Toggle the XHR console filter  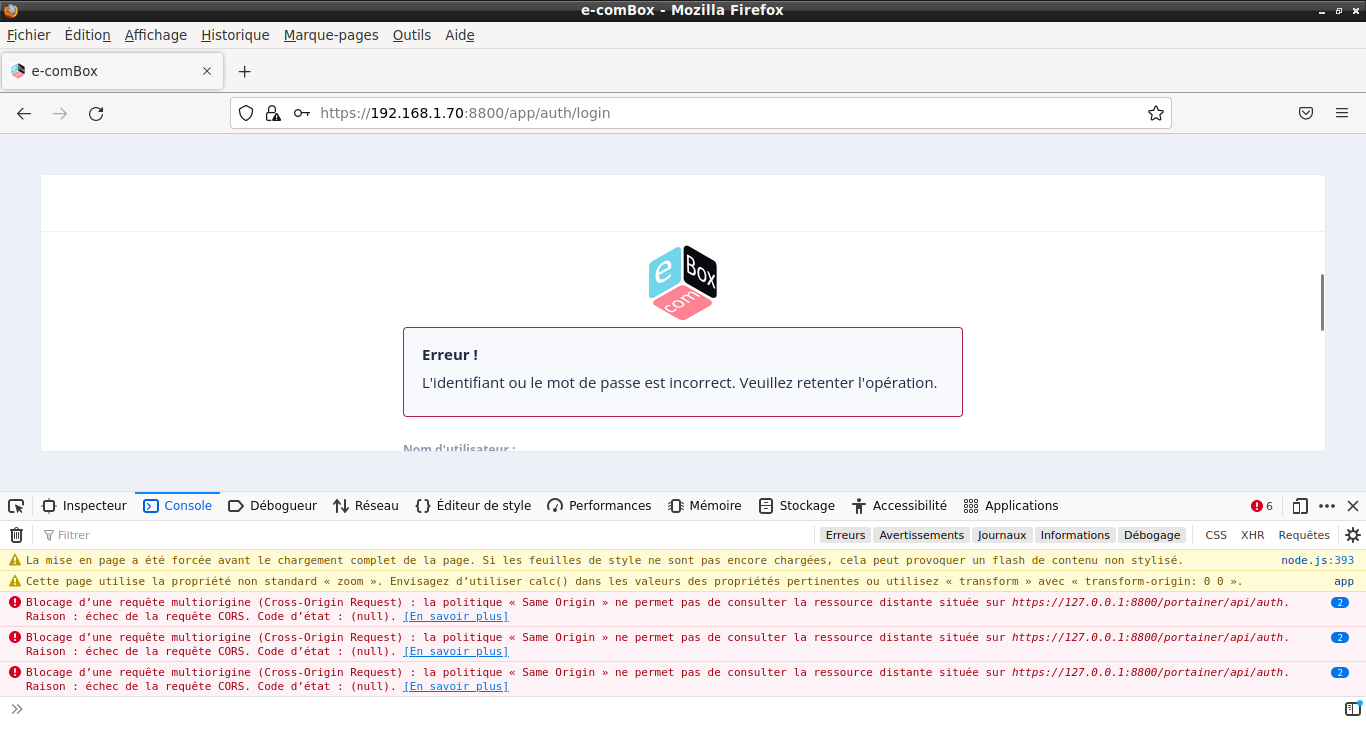tap(1252, 535)
